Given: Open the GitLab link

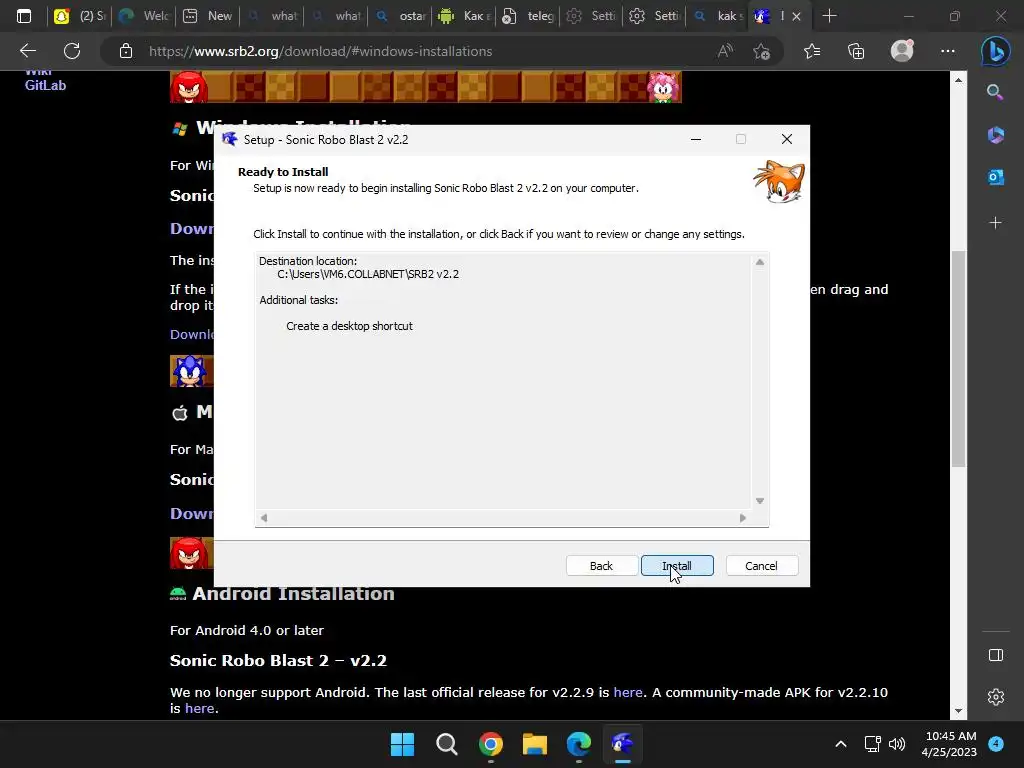Looking at the screenshot, I should (x=45, y=86).
